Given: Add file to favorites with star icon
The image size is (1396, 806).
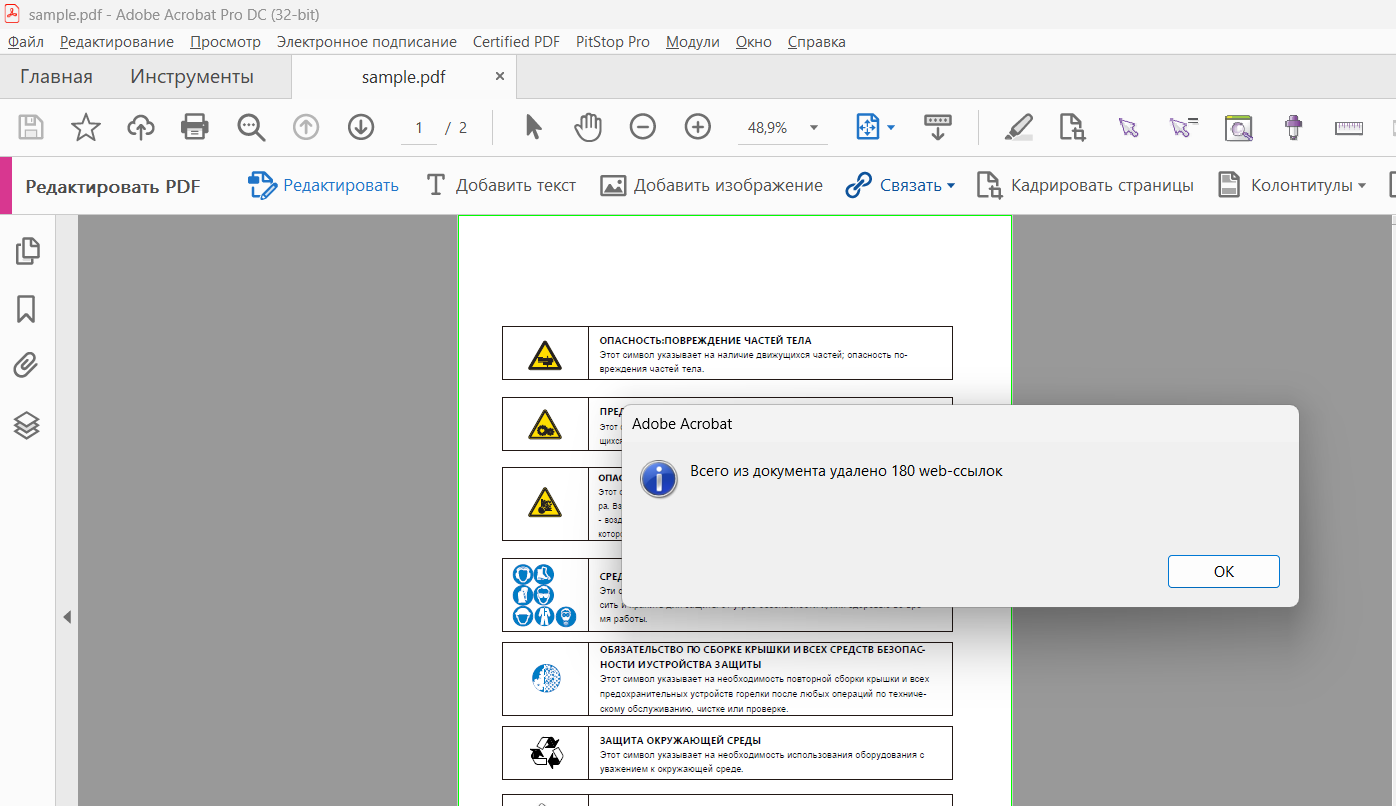Looking at the screenshot, I should point(86,127).
